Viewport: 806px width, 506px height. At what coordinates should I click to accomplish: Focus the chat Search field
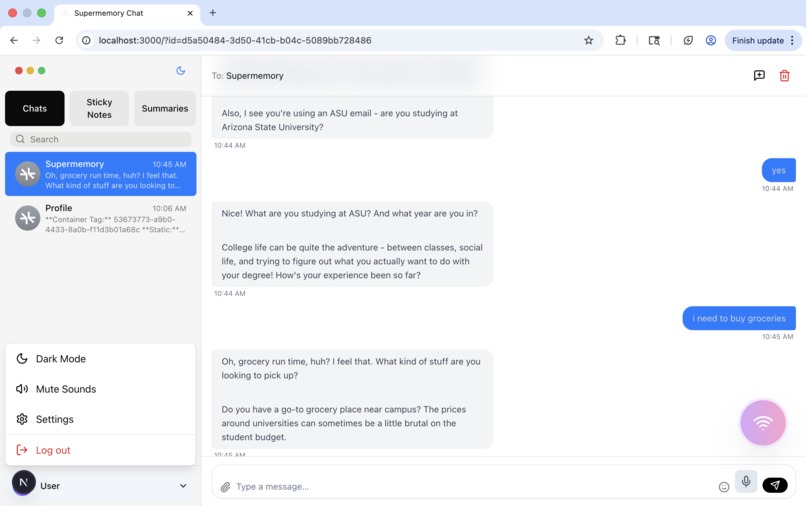101,139
